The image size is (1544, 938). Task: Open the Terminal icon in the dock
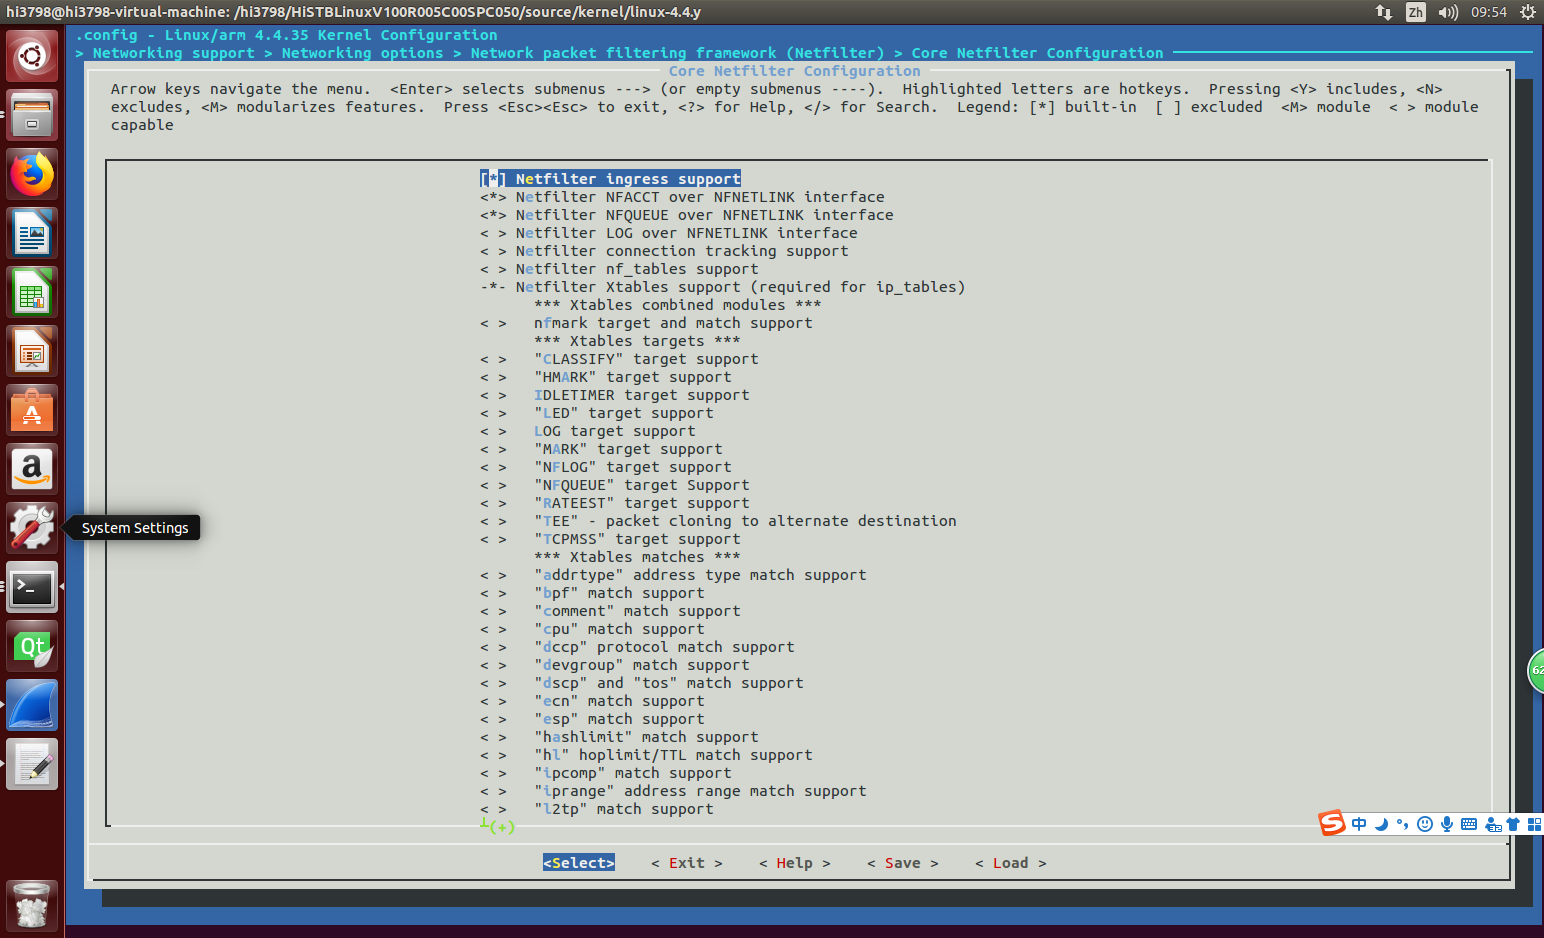tap(31, 588)
